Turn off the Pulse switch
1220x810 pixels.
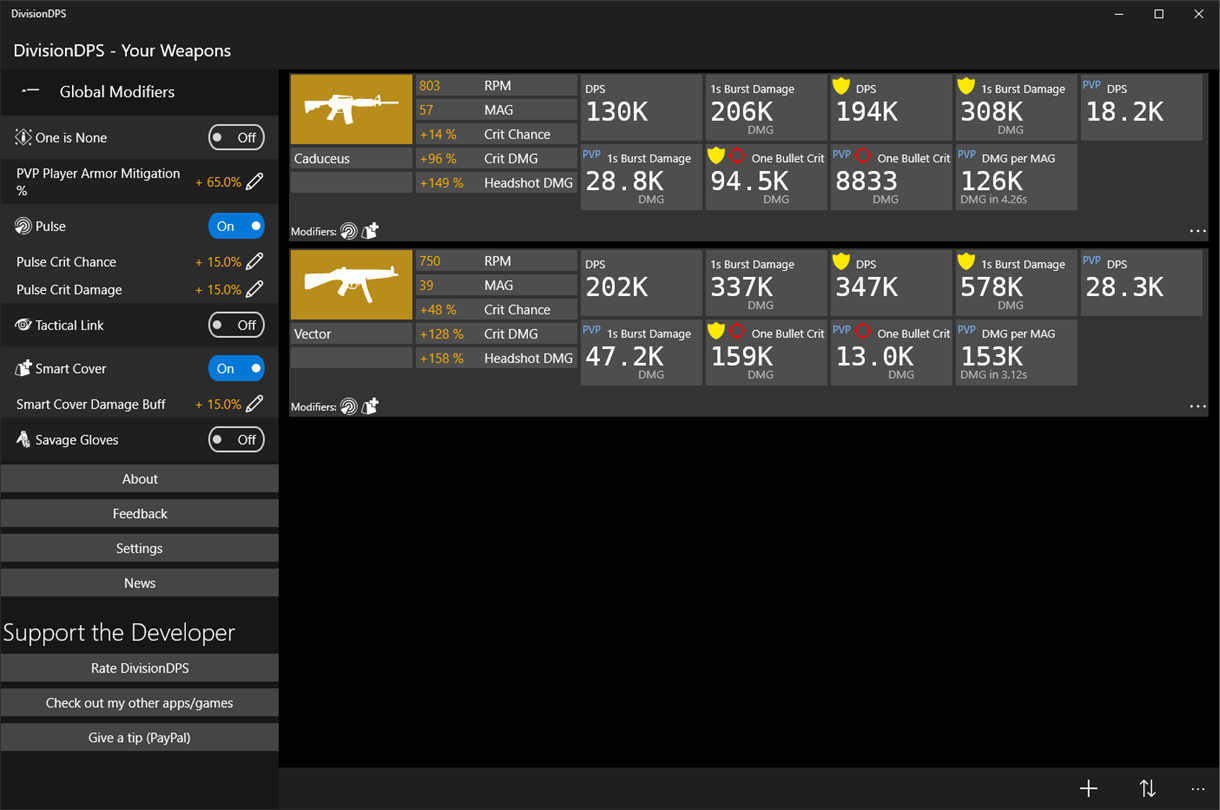(236, 226)
